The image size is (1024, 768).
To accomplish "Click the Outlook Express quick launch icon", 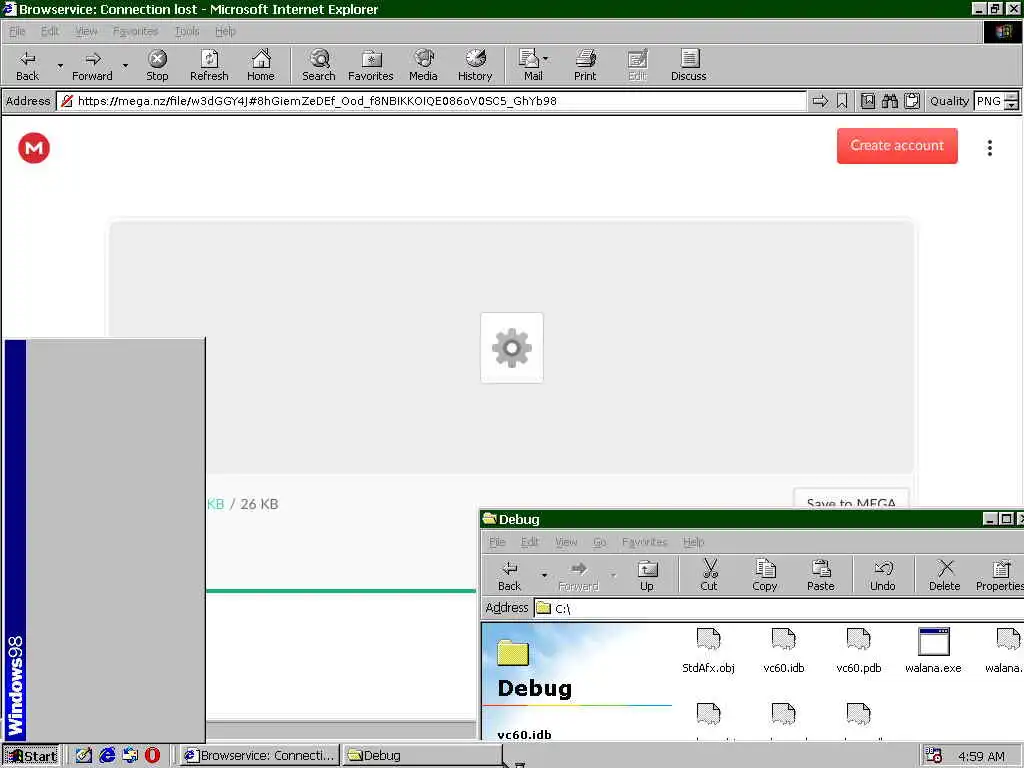I will point(130,755).
